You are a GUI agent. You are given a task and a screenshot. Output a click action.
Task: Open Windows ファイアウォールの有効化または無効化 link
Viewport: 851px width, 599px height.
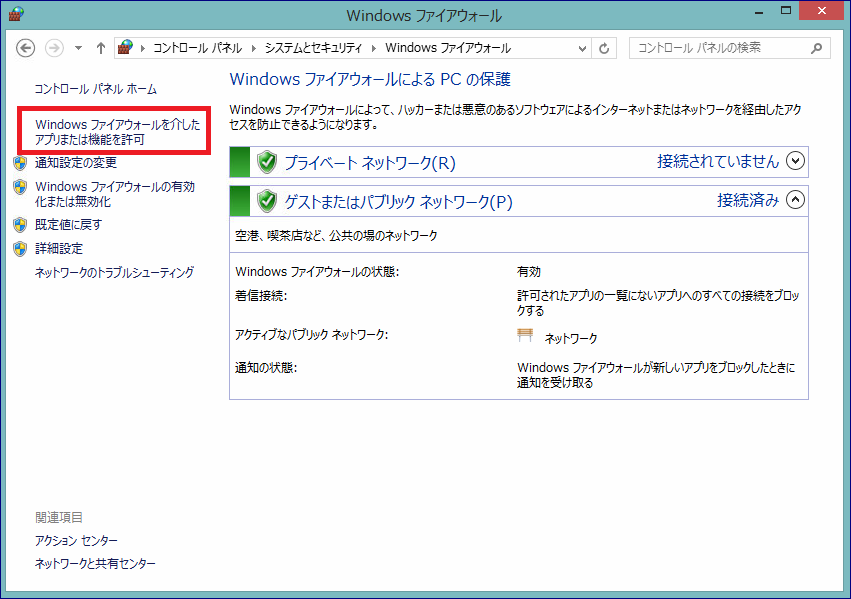point(115,194)
